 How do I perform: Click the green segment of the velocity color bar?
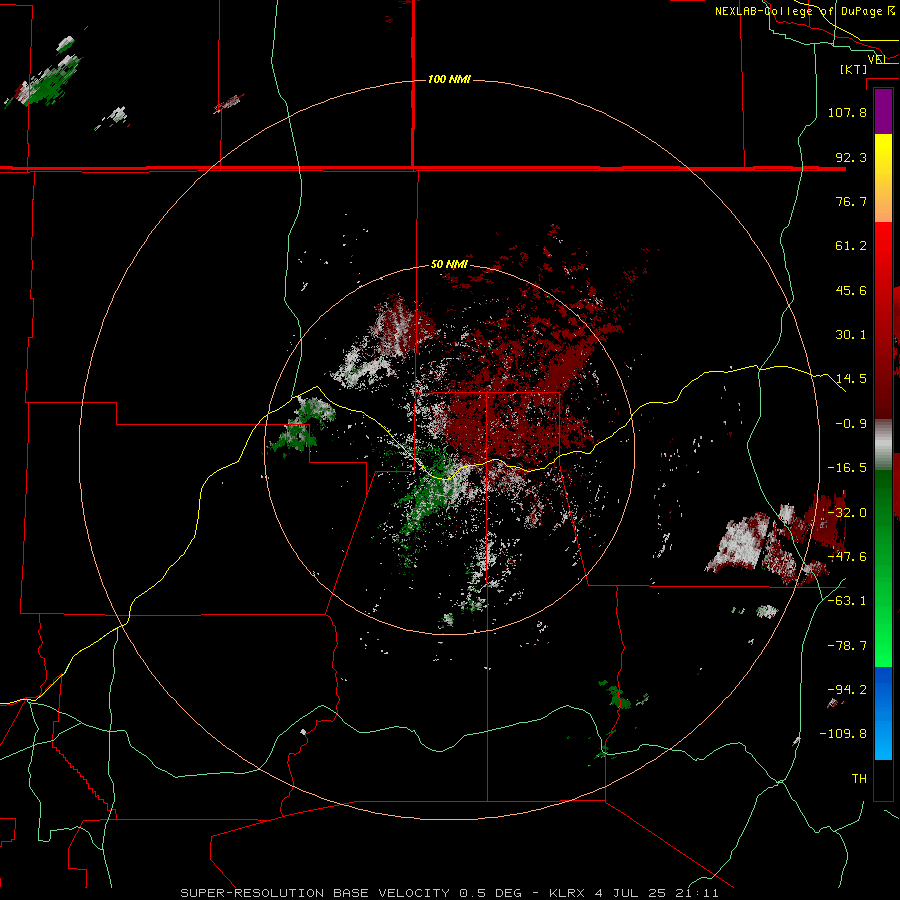coord(883,568)
